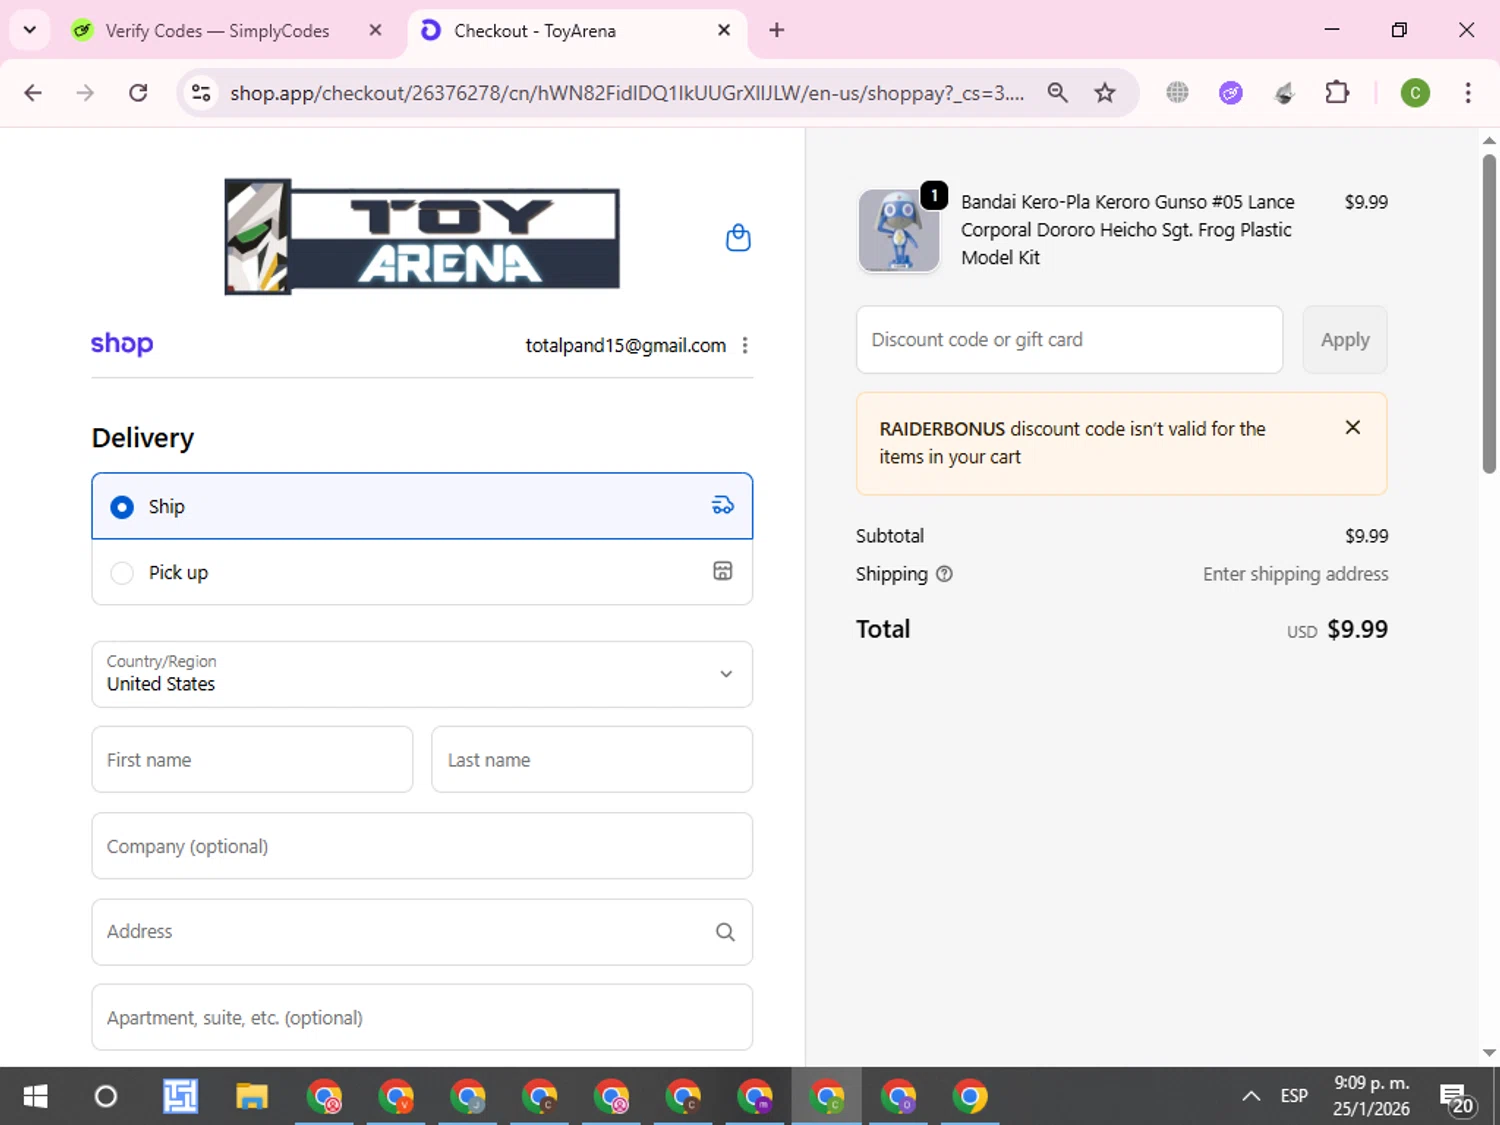
Task: Expand the Country/Region dropdown
Action: (422, 674)
